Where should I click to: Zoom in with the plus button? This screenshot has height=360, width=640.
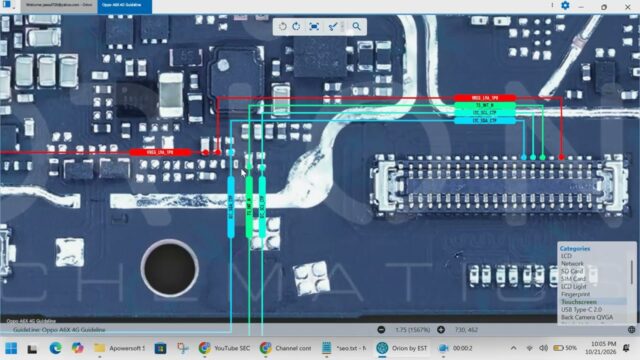(441, 329)
